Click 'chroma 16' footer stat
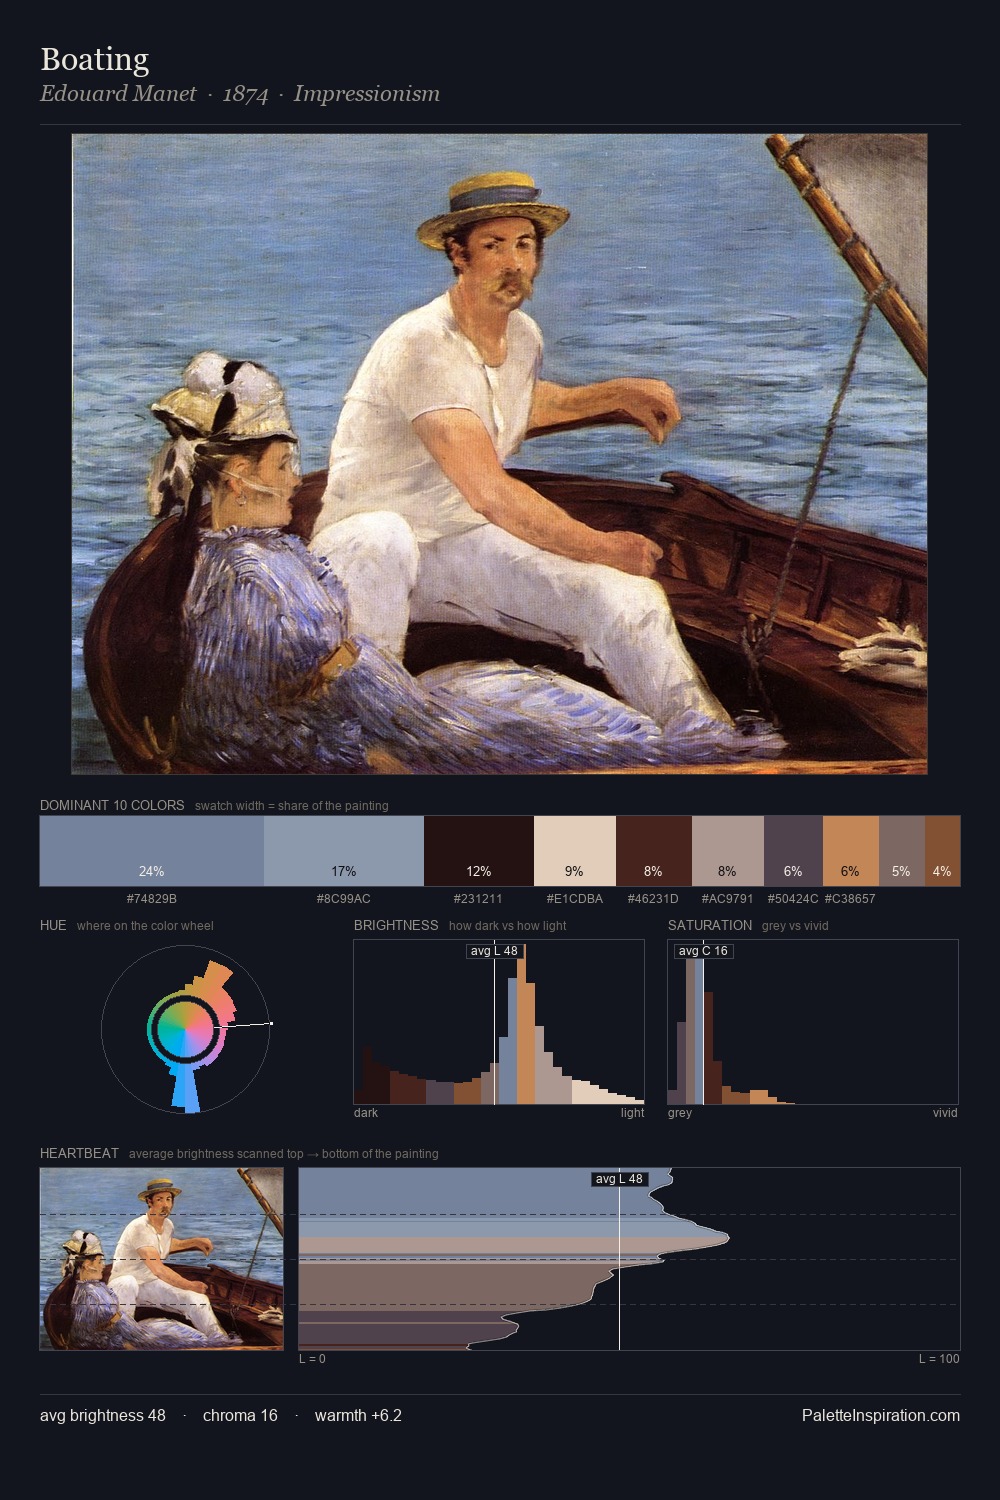Image resolution: width=1000 pixels, height=1500 pixels. pos(240,1415)
